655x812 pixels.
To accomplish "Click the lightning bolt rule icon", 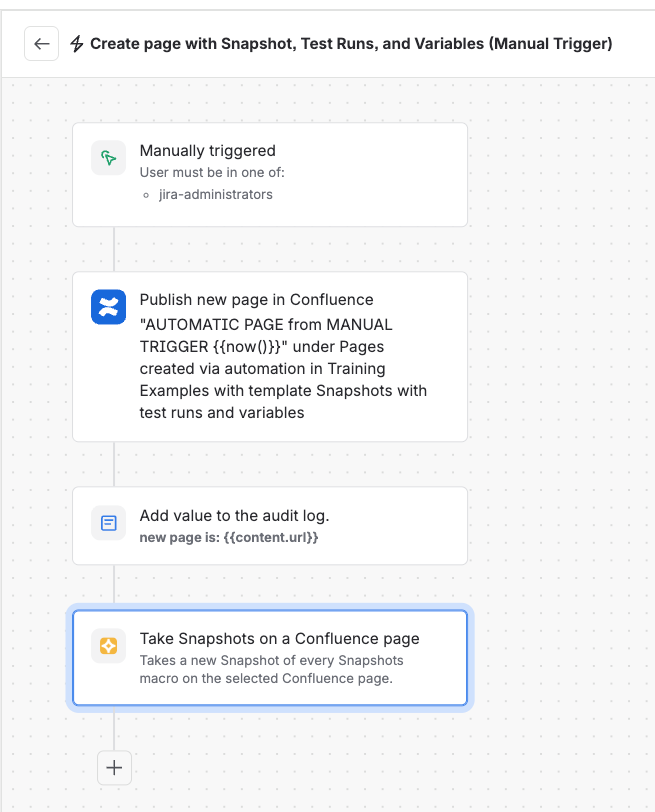I will (x=77, y=44).
